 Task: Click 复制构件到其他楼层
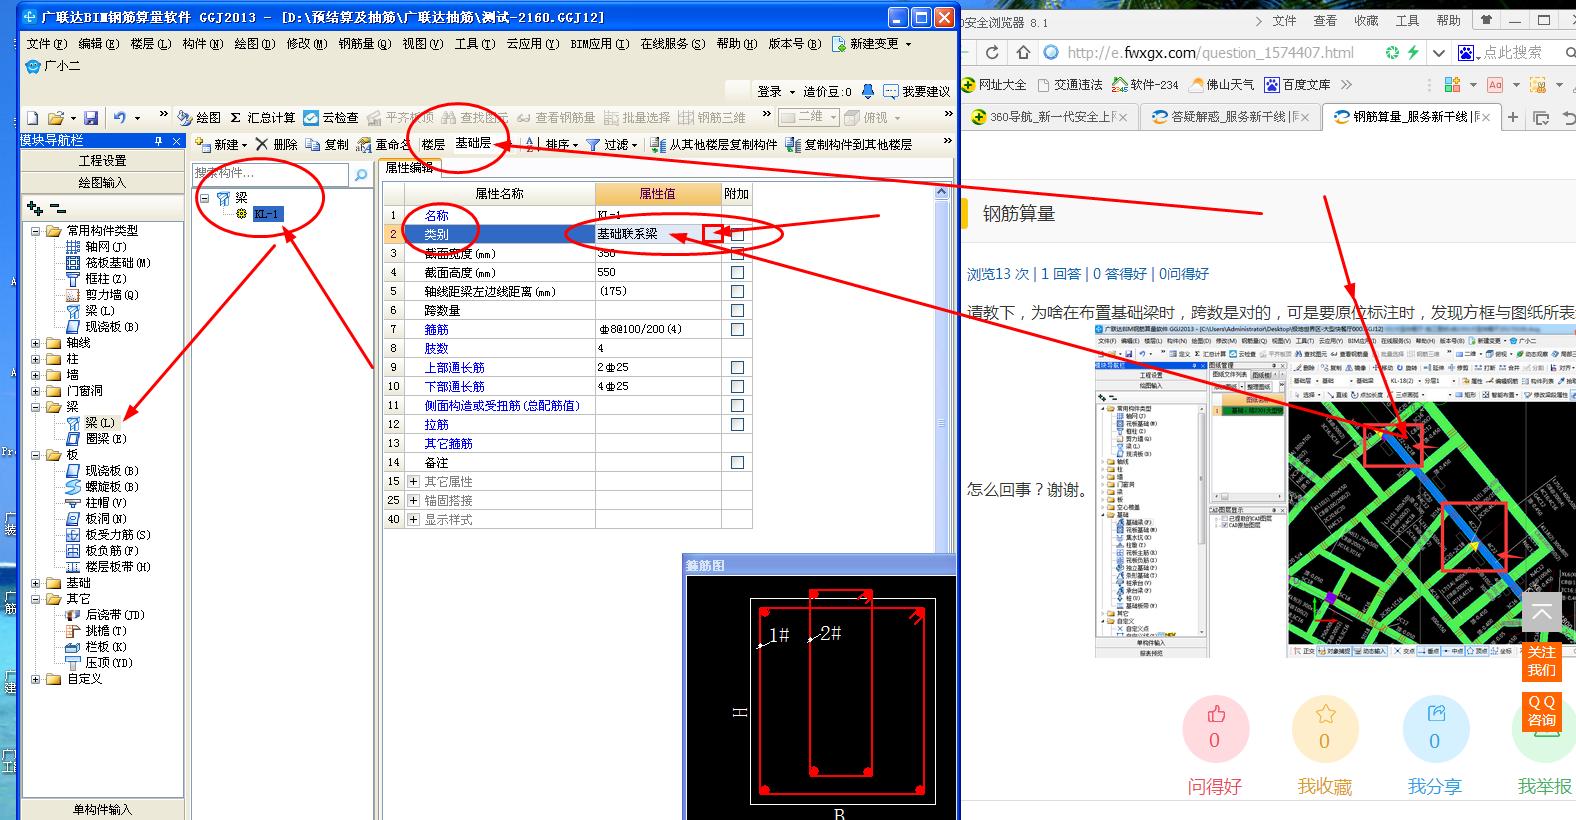(849, 145)
